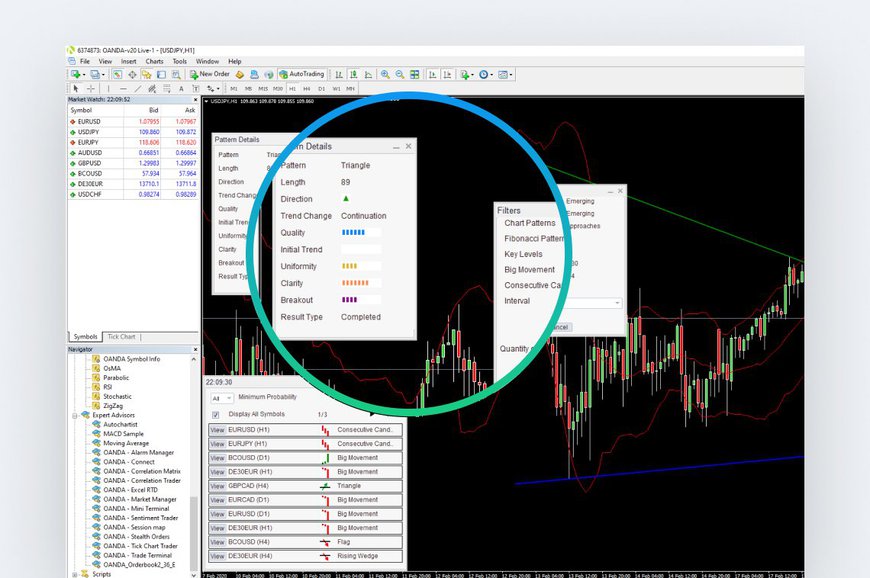This screenshot has width=870, height=578.
Task: Select USDJPY row in Market Watch
Action: click(x=100, y=132)
